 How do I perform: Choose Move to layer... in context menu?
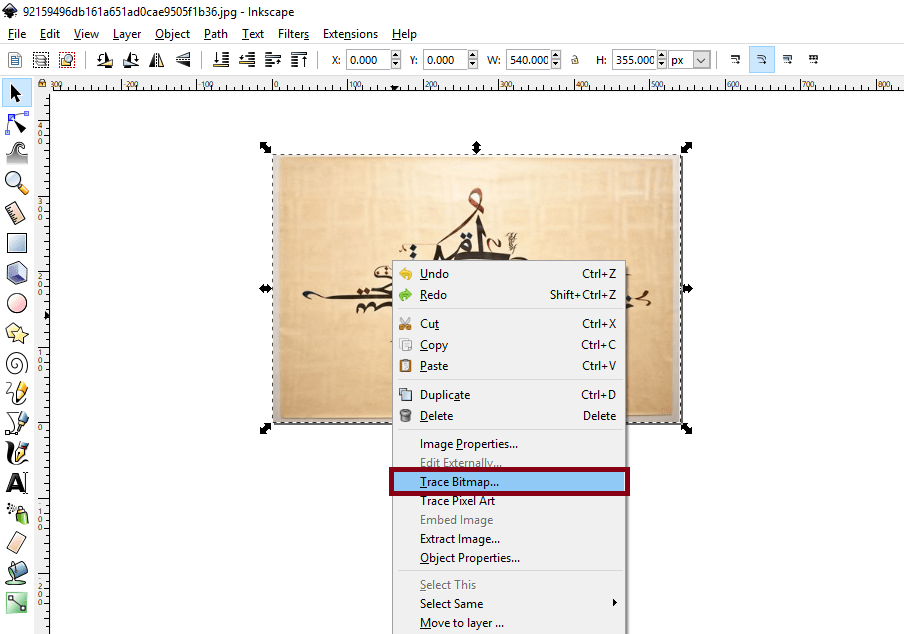(509, 623)
